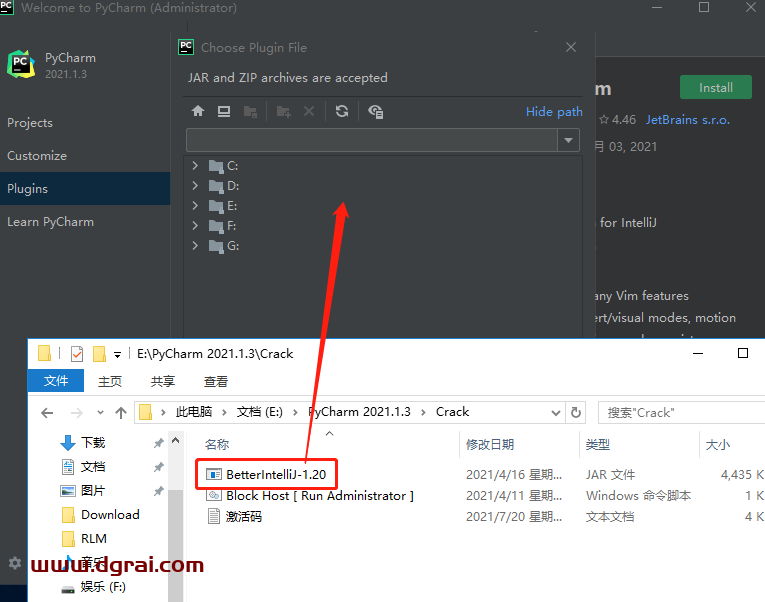This screenshot has width=765, height=602.
Task: Click quick access toolbar New Folder icon
Action: pos(100,354)
